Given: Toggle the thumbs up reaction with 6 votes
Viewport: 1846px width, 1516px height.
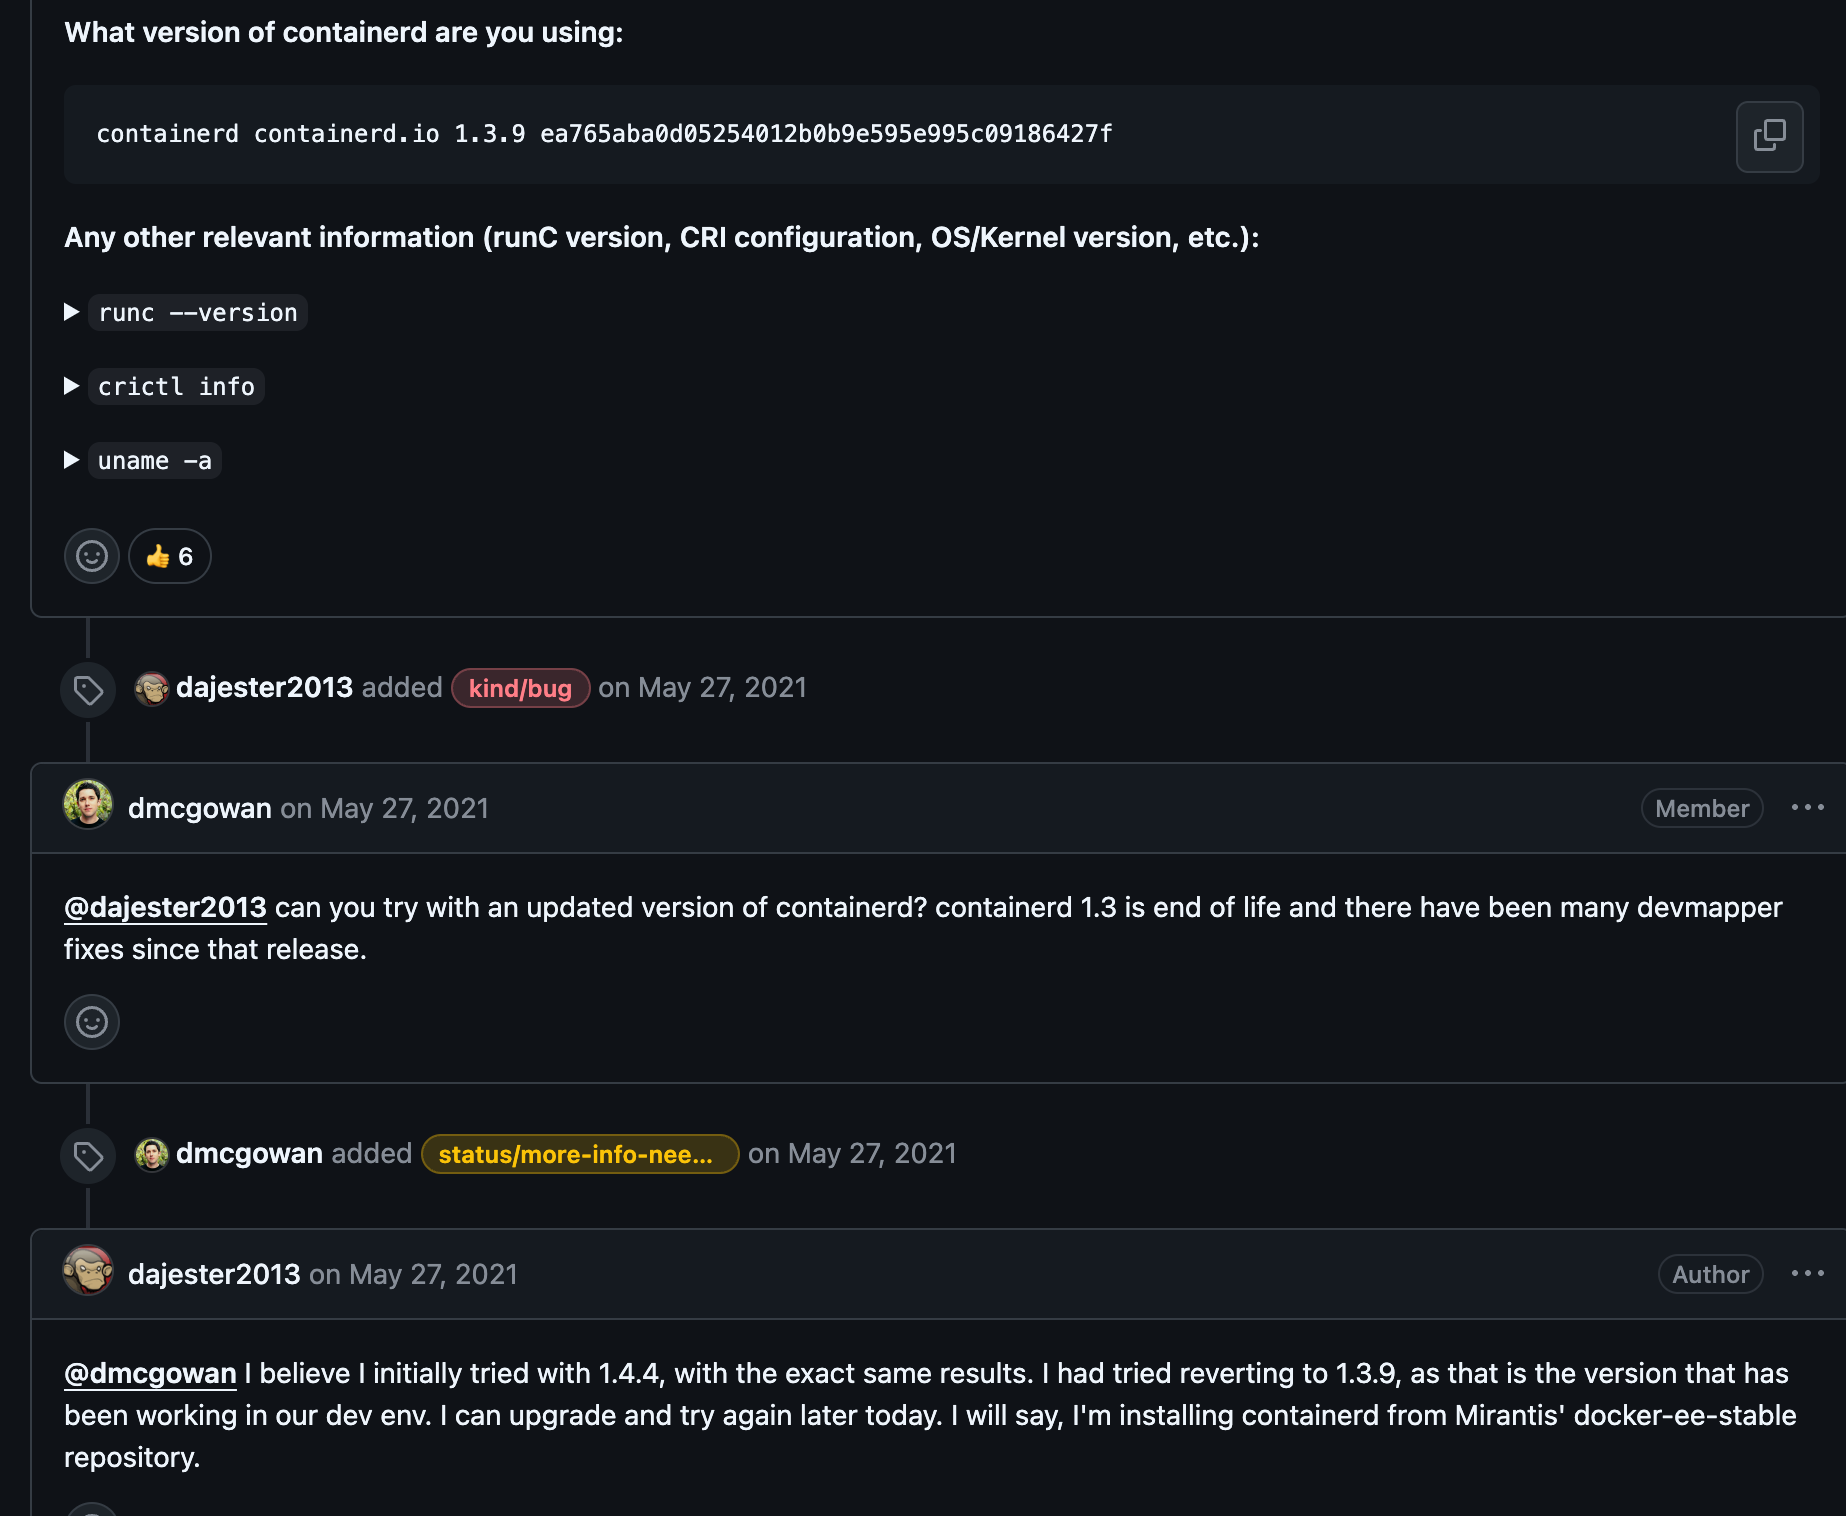Looking at the screenshot, I should [x=170, y=556].
